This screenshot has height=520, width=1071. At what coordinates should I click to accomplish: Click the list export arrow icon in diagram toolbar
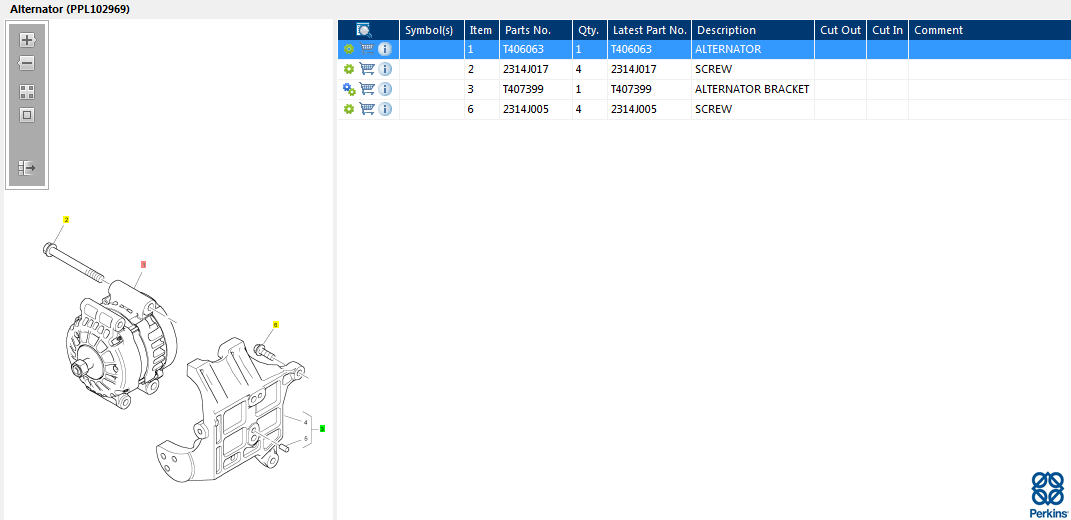[27, 167]
